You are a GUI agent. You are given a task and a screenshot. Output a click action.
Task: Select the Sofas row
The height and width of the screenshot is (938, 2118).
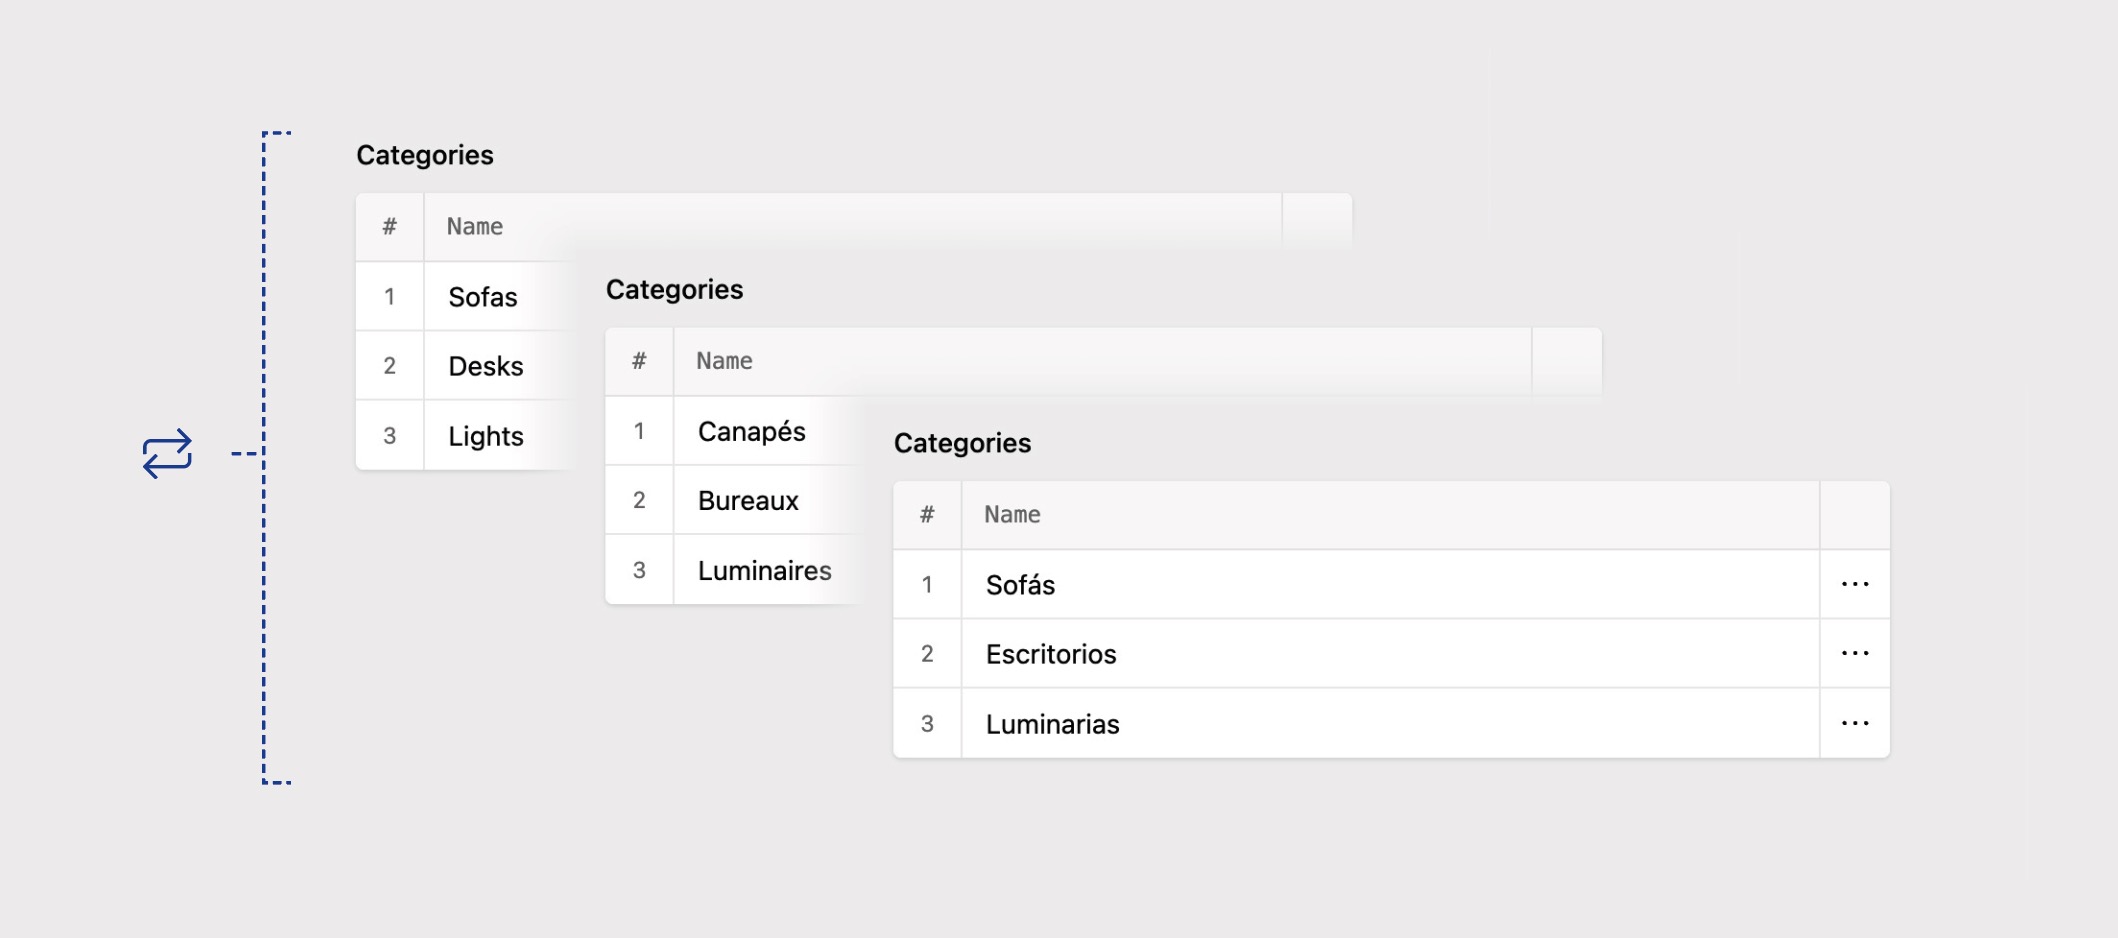(483, 297)
